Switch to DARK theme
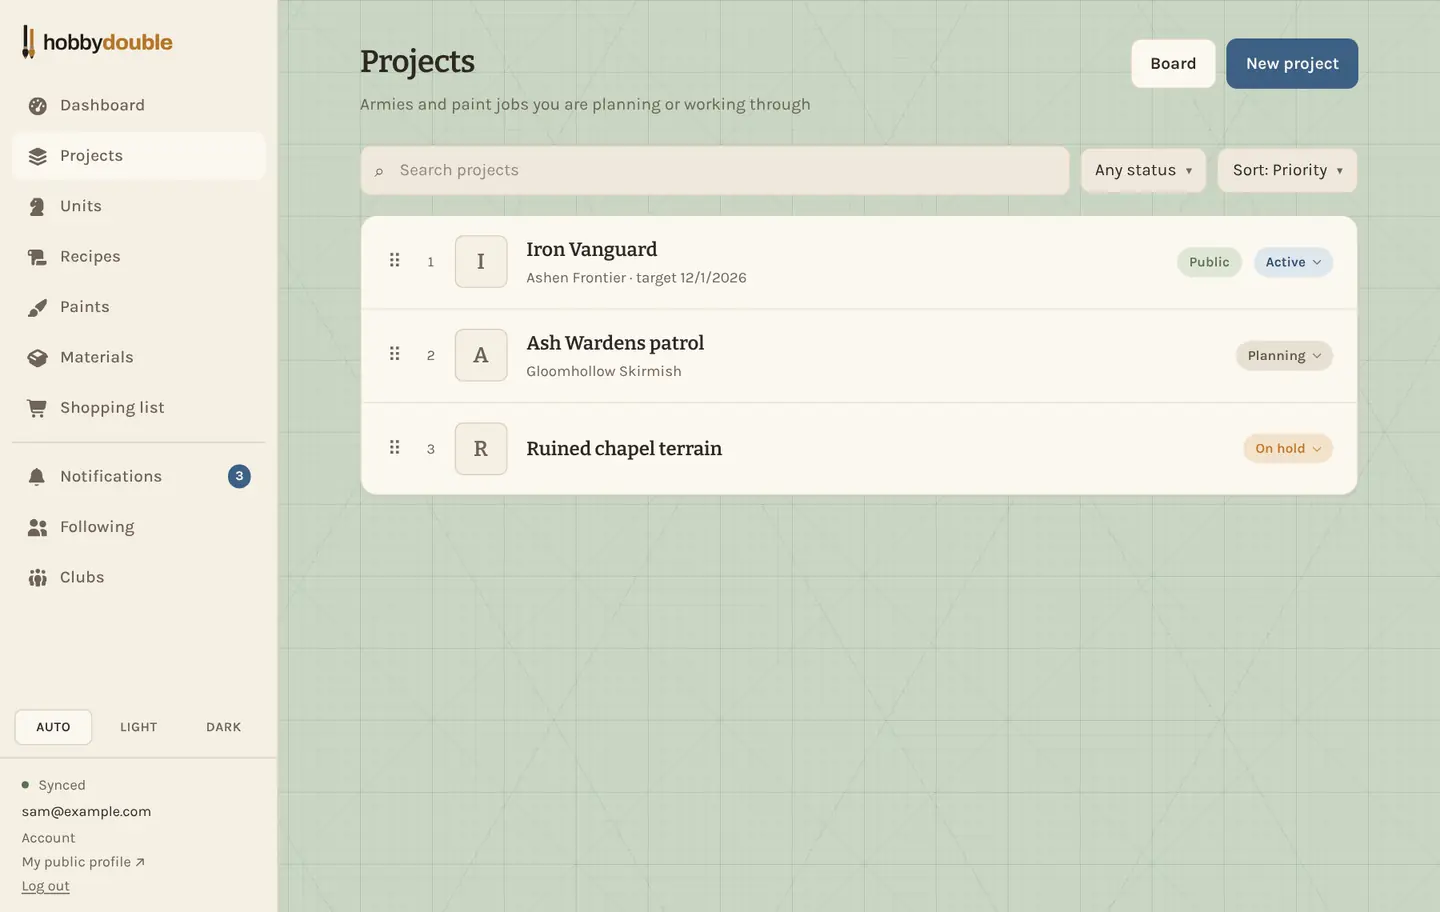The height and width of the screenshot is (912, 1440). [x=224, y=727]
